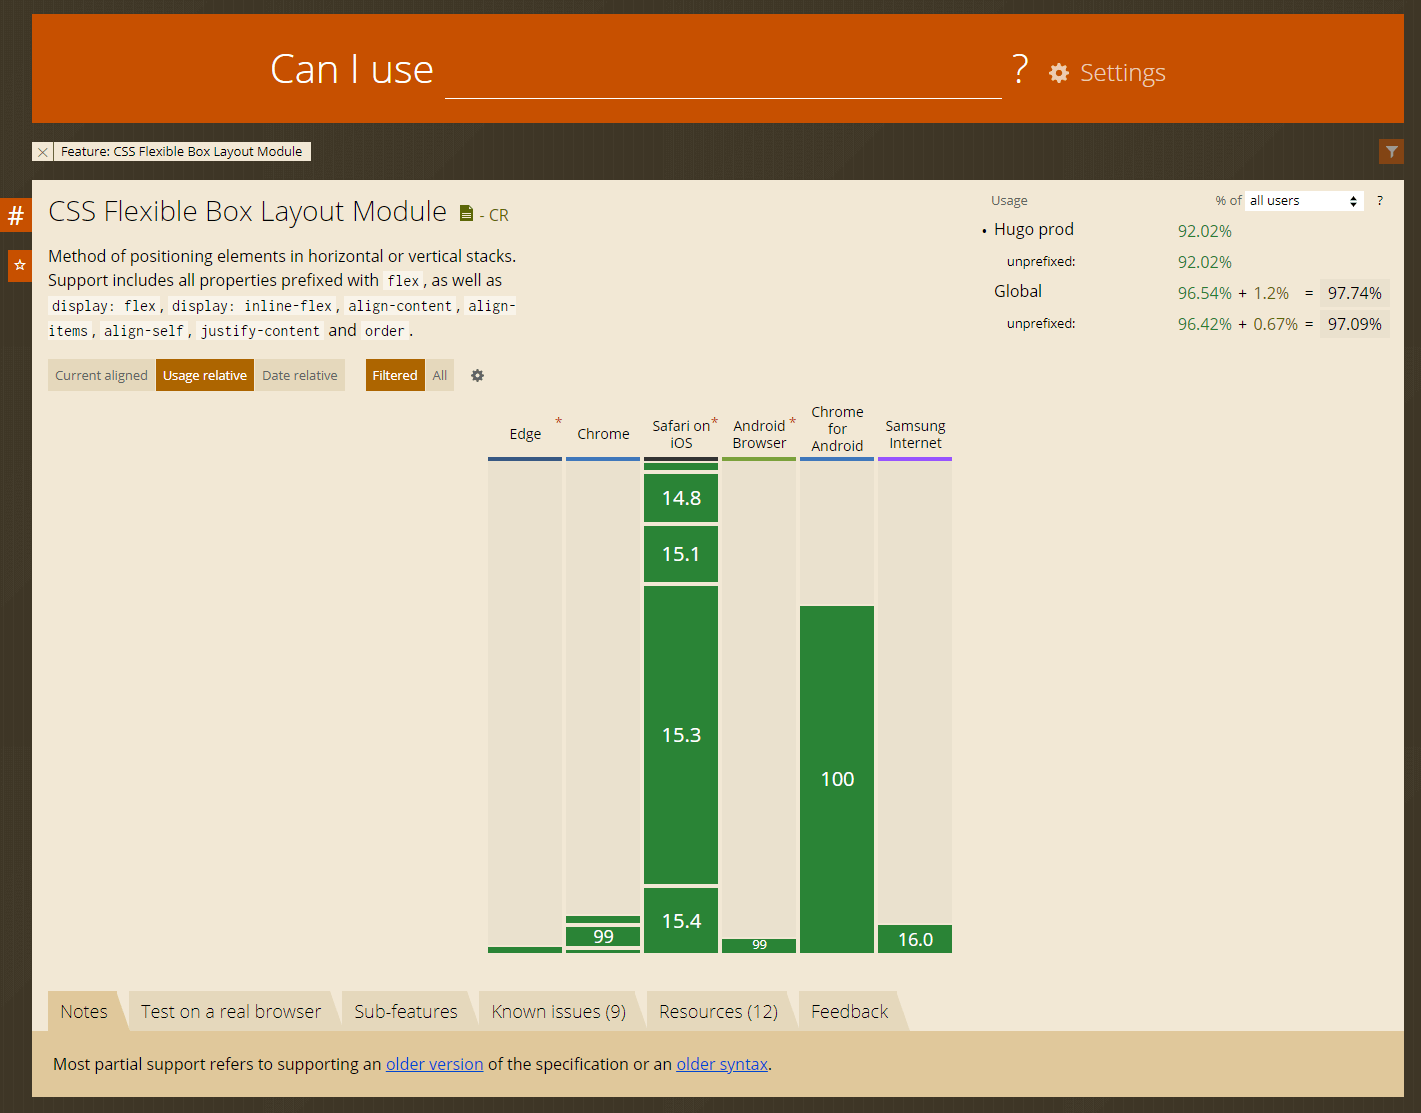
Task: Select Safari on iOS 15.1 cell
Action: [681, 554]
